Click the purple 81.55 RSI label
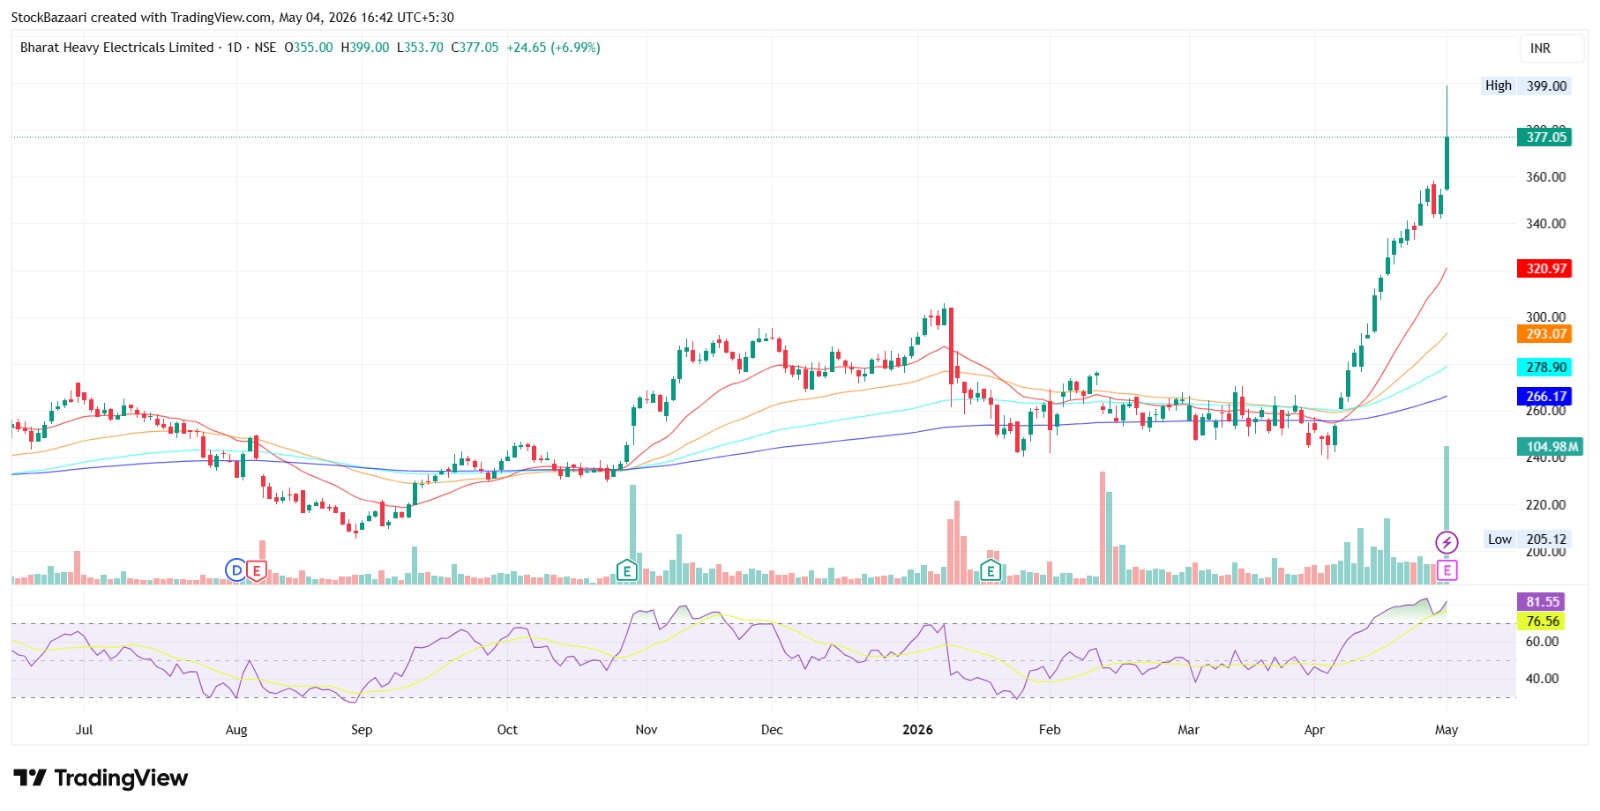Image resolution: width=1600 pixels, height=811 pixels. click(1542, 602)
